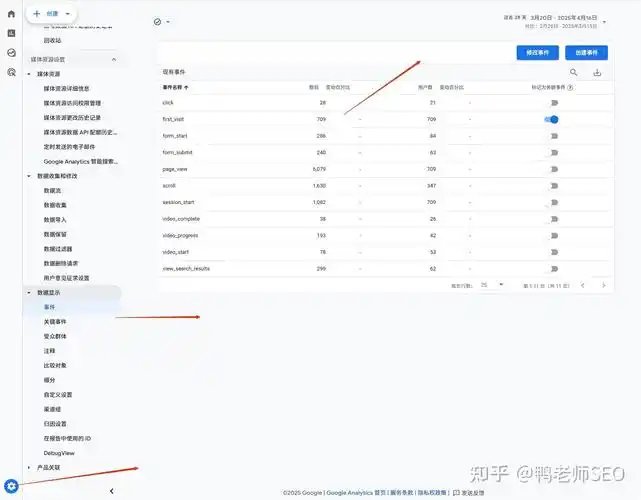Select 事件 in the admin menu
Viewport: 641px width, 500px height.
(x=49, y=307)
